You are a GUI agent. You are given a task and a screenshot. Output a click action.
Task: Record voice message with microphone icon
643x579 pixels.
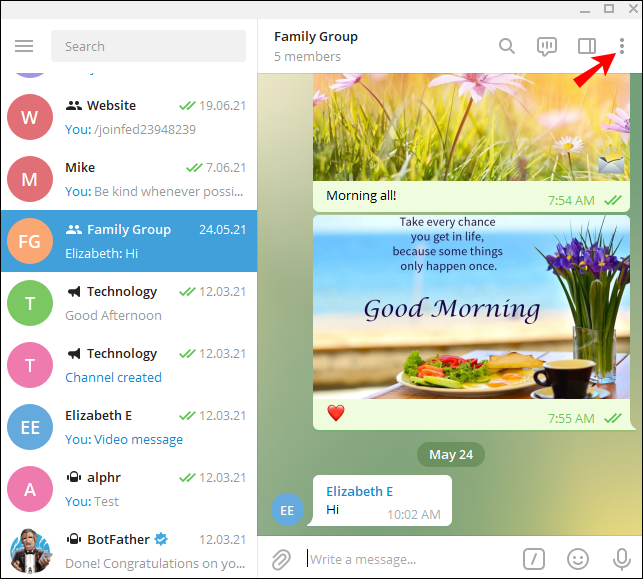(x=622, y=559)
